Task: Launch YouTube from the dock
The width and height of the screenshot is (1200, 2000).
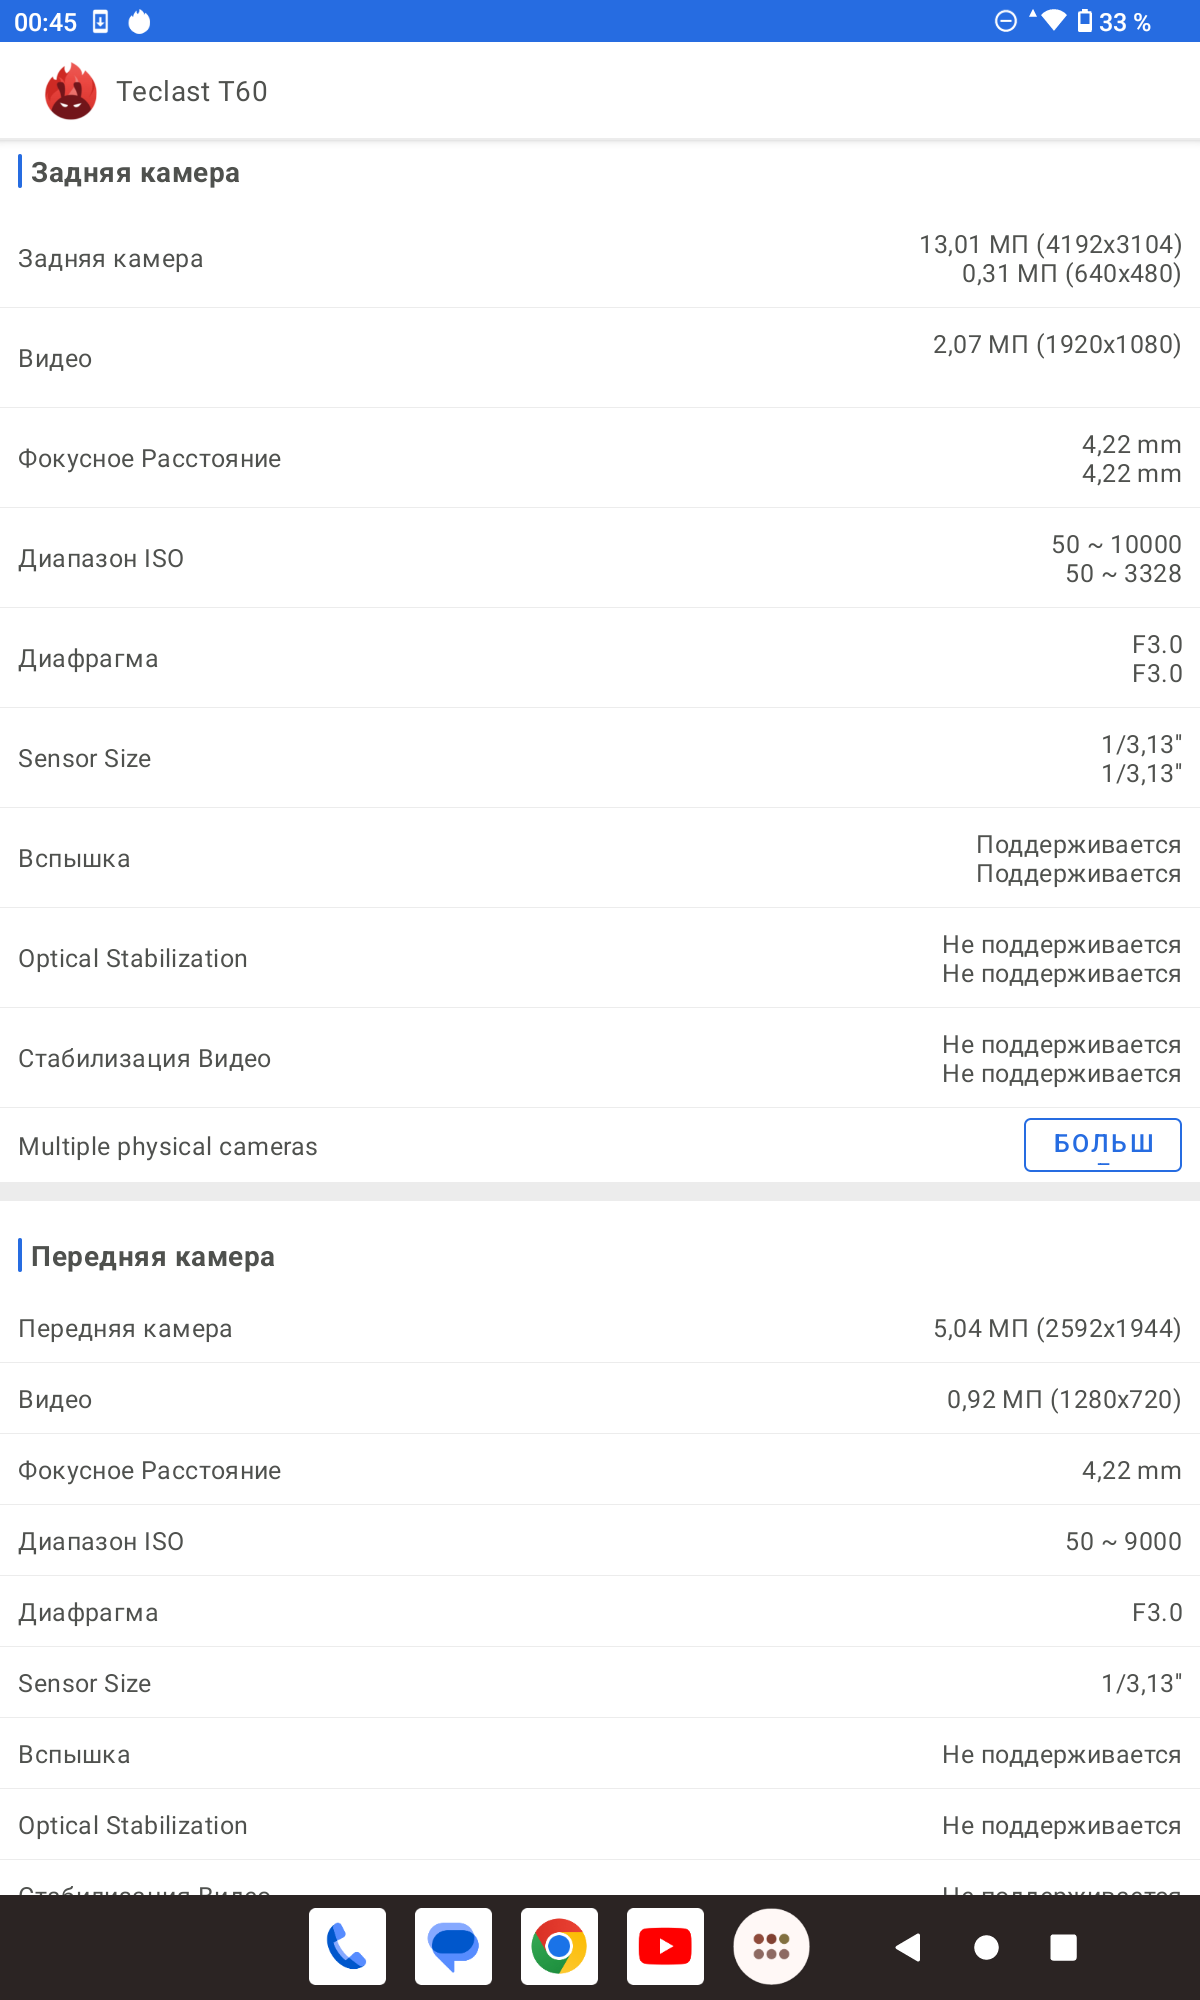Action: click(665, 1946)
